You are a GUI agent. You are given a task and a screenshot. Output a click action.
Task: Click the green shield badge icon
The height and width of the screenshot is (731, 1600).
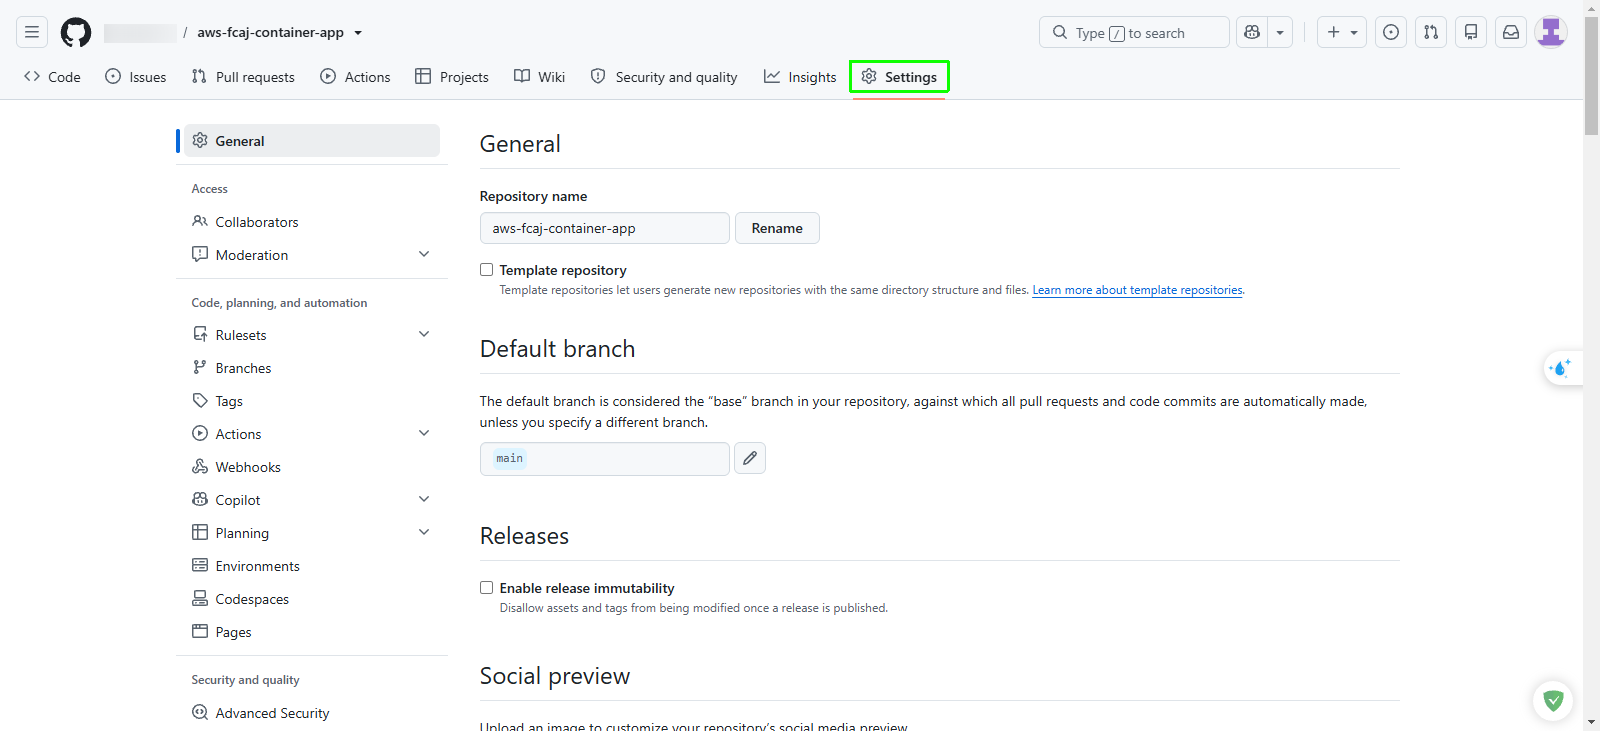(1553, 701)
